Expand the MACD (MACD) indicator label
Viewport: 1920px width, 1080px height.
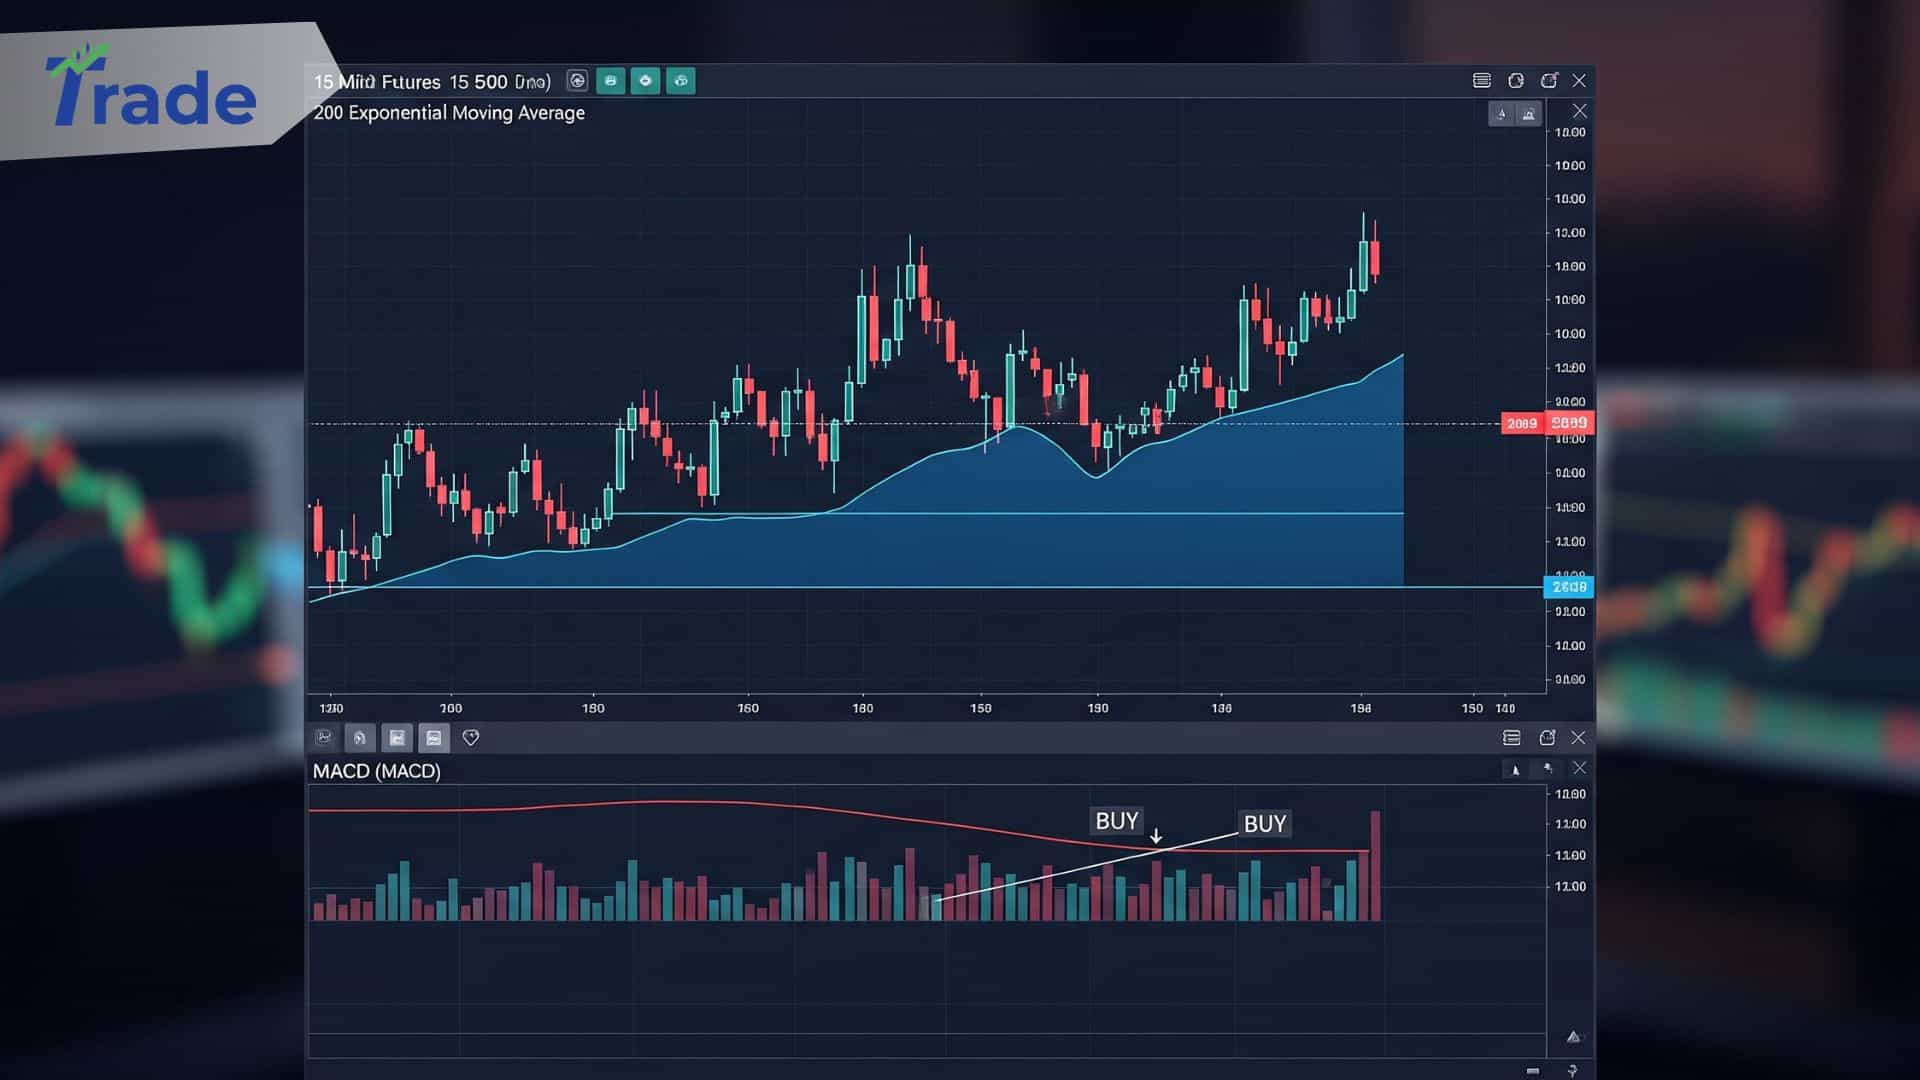(x=376, y=771)
